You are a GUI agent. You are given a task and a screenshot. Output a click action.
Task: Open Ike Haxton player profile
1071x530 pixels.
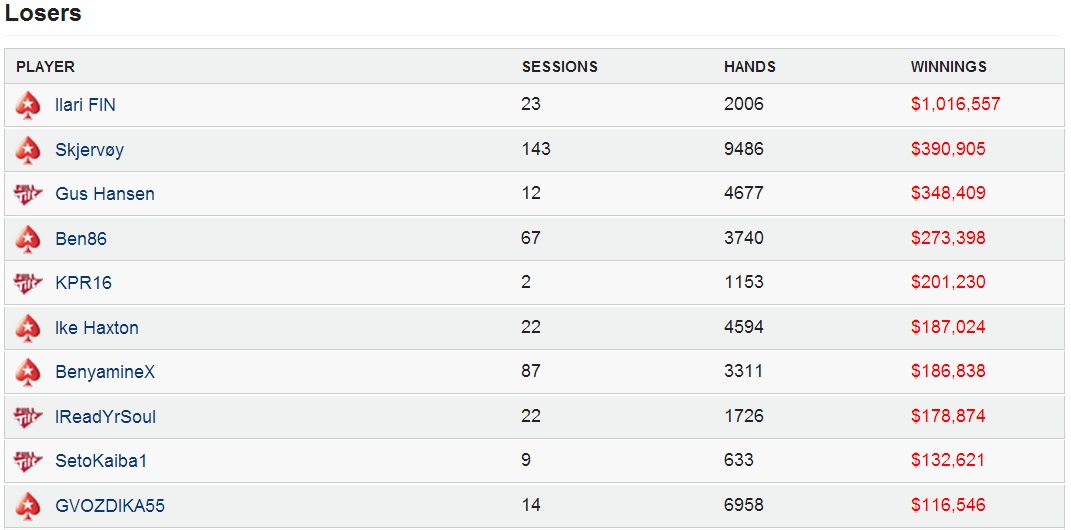(x=97, y=328)
